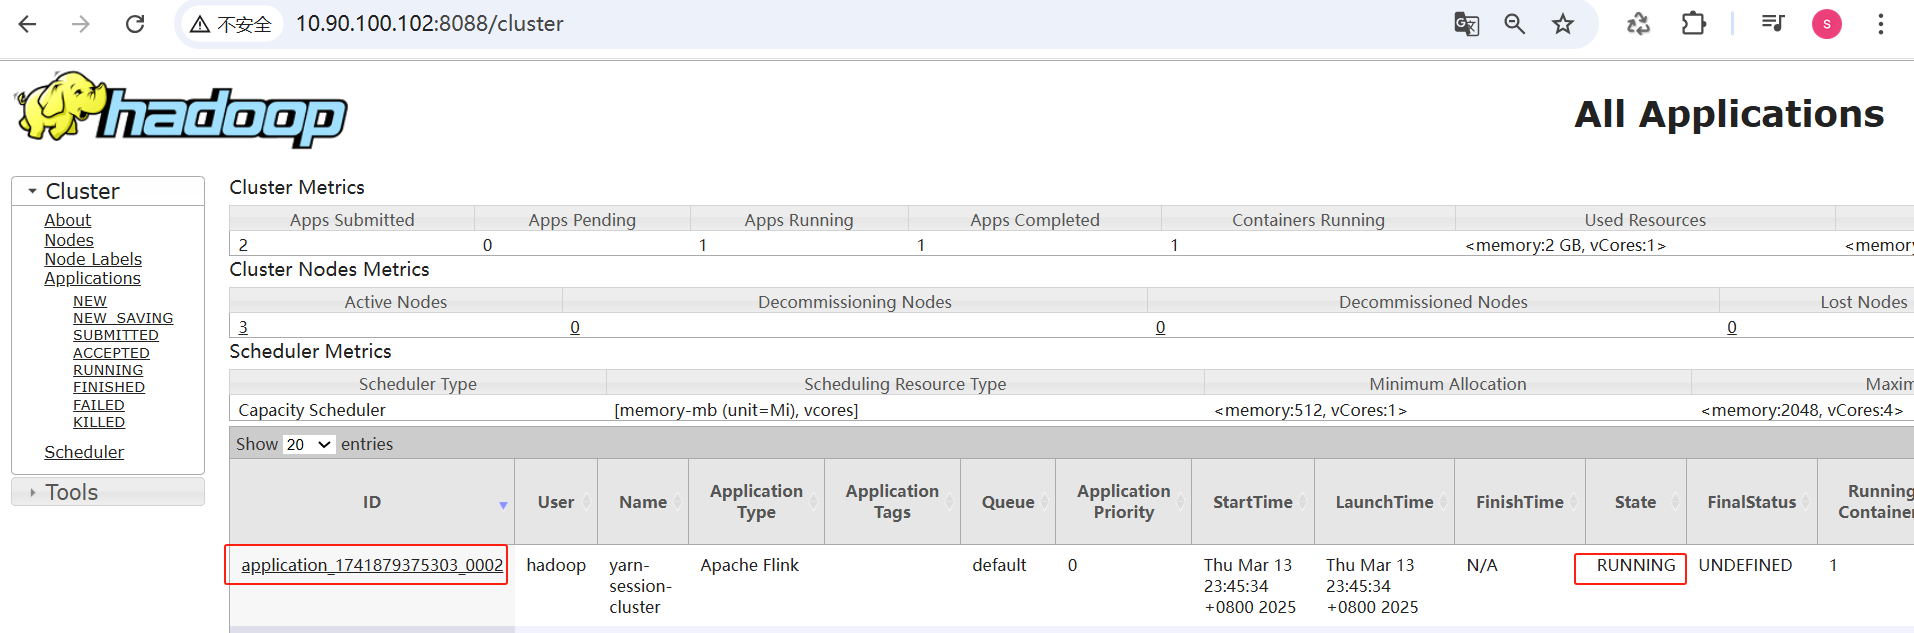Reload the page with the refresh icon
Viewport: 1914px width, 633px height.
(x=135, y=24)
